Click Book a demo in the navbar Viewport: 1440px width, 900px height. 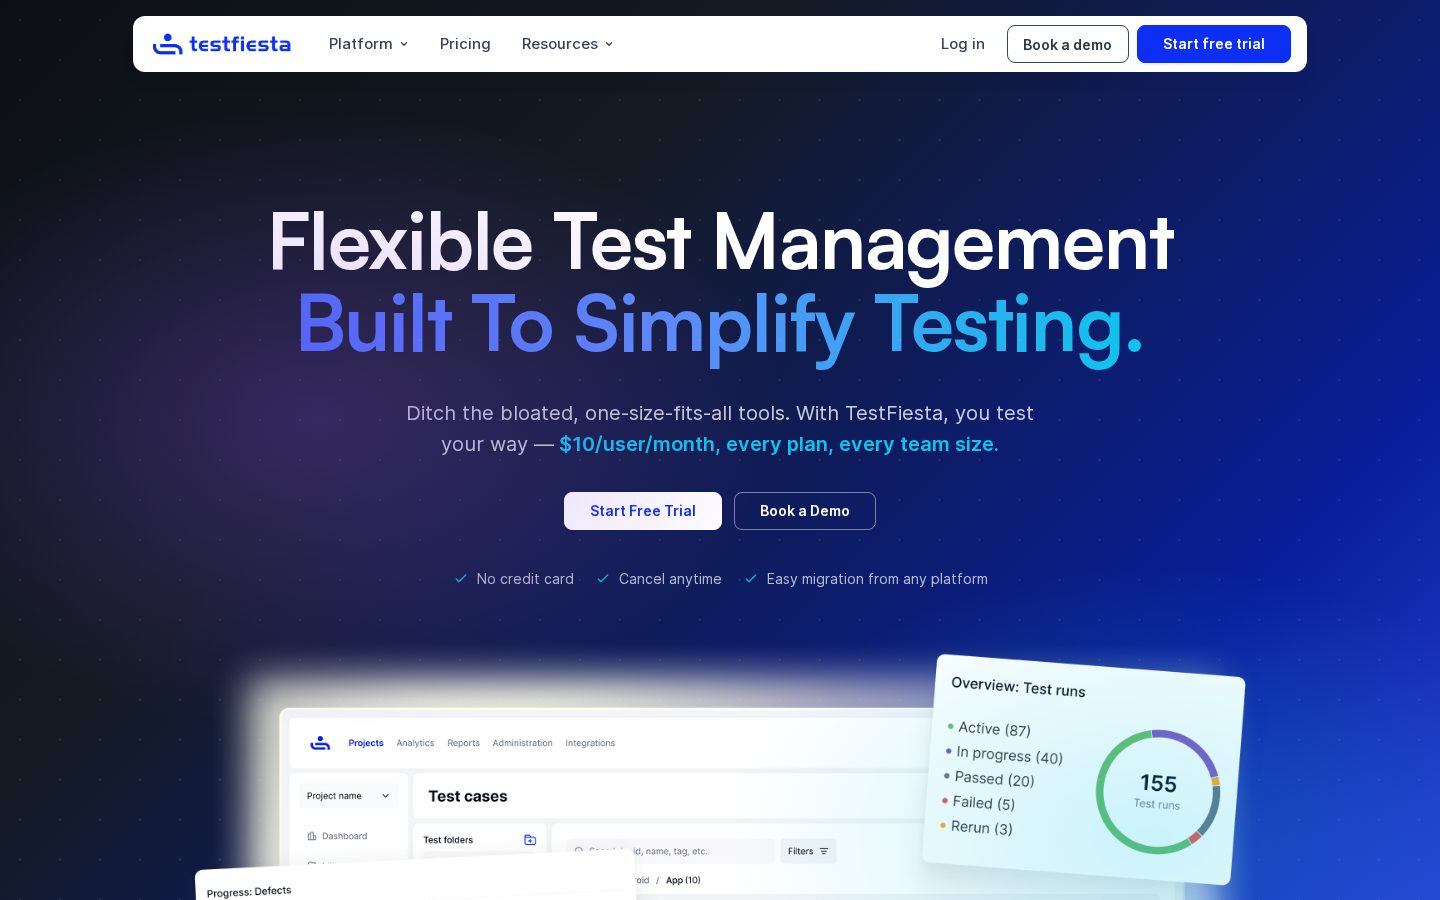[1067, 44]
